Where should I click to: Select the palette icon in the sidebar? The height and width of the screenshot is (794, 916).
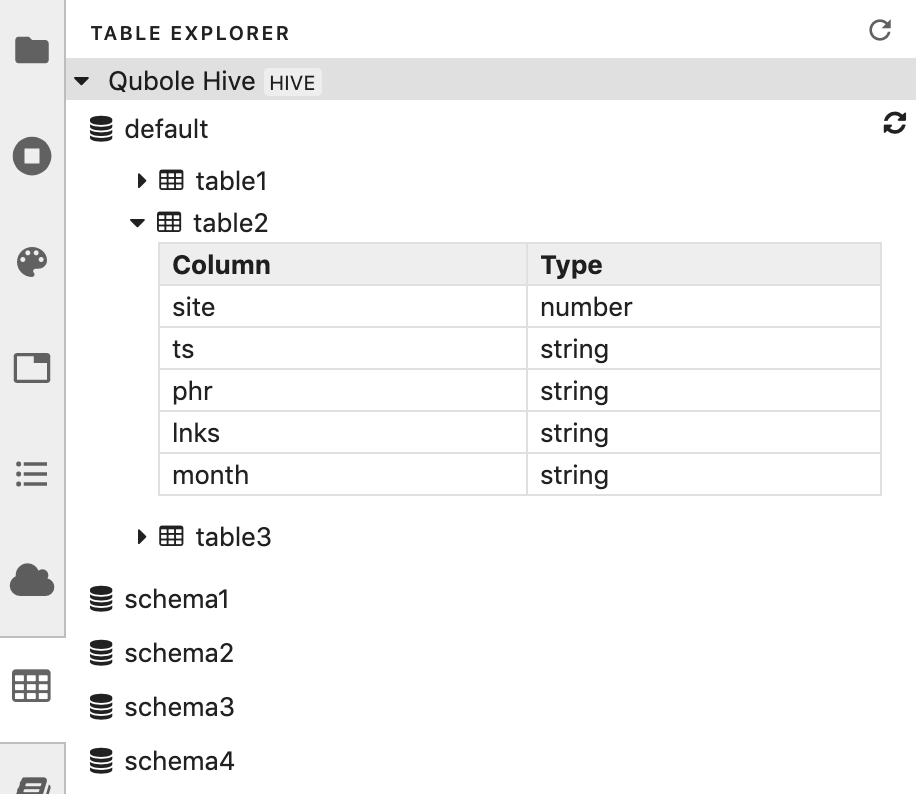coord(31,262)
